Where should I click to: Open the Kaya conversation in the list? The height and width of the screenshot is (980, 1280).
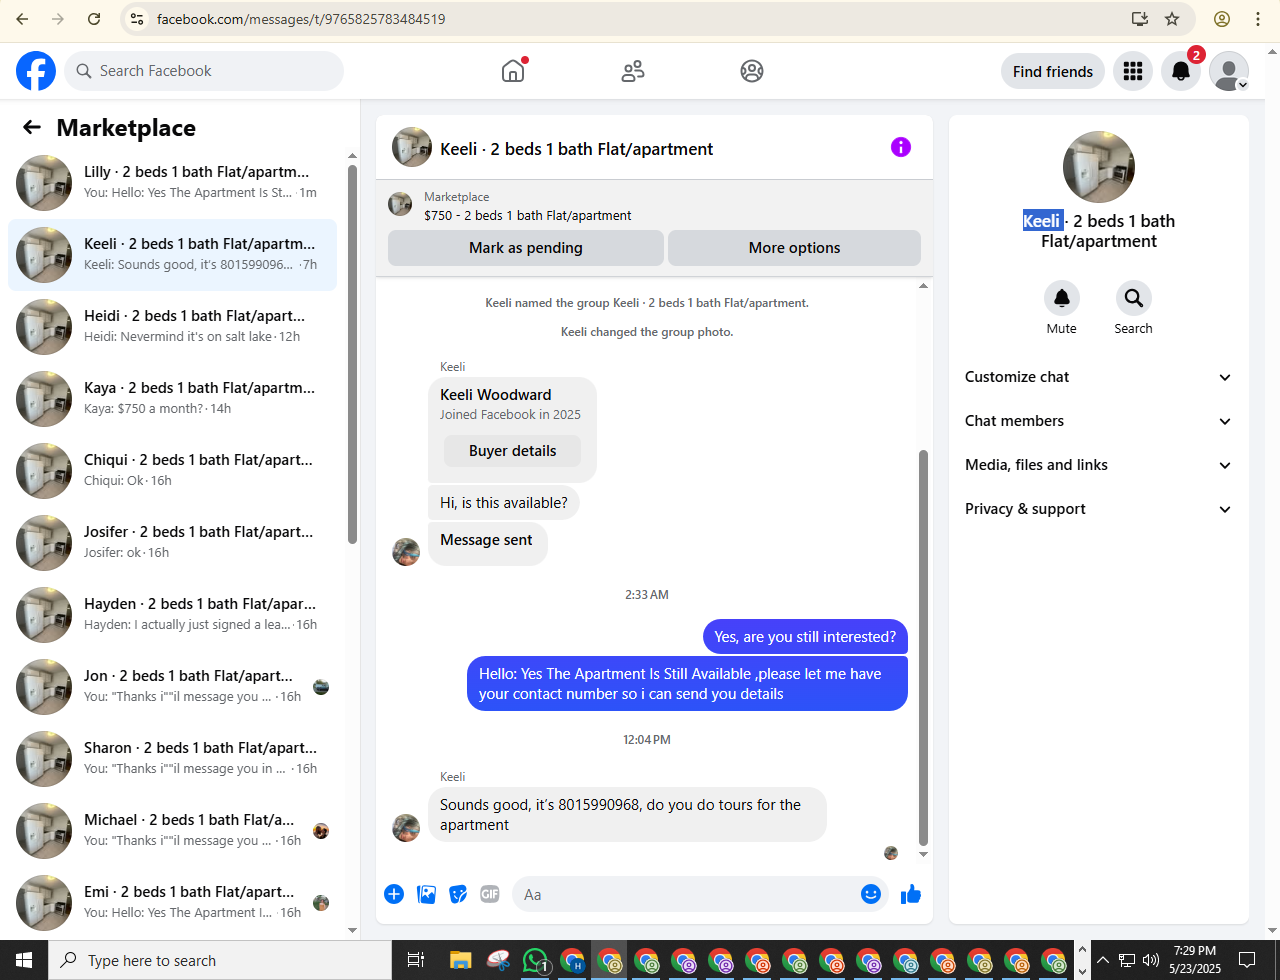click(x=172, y=399)
